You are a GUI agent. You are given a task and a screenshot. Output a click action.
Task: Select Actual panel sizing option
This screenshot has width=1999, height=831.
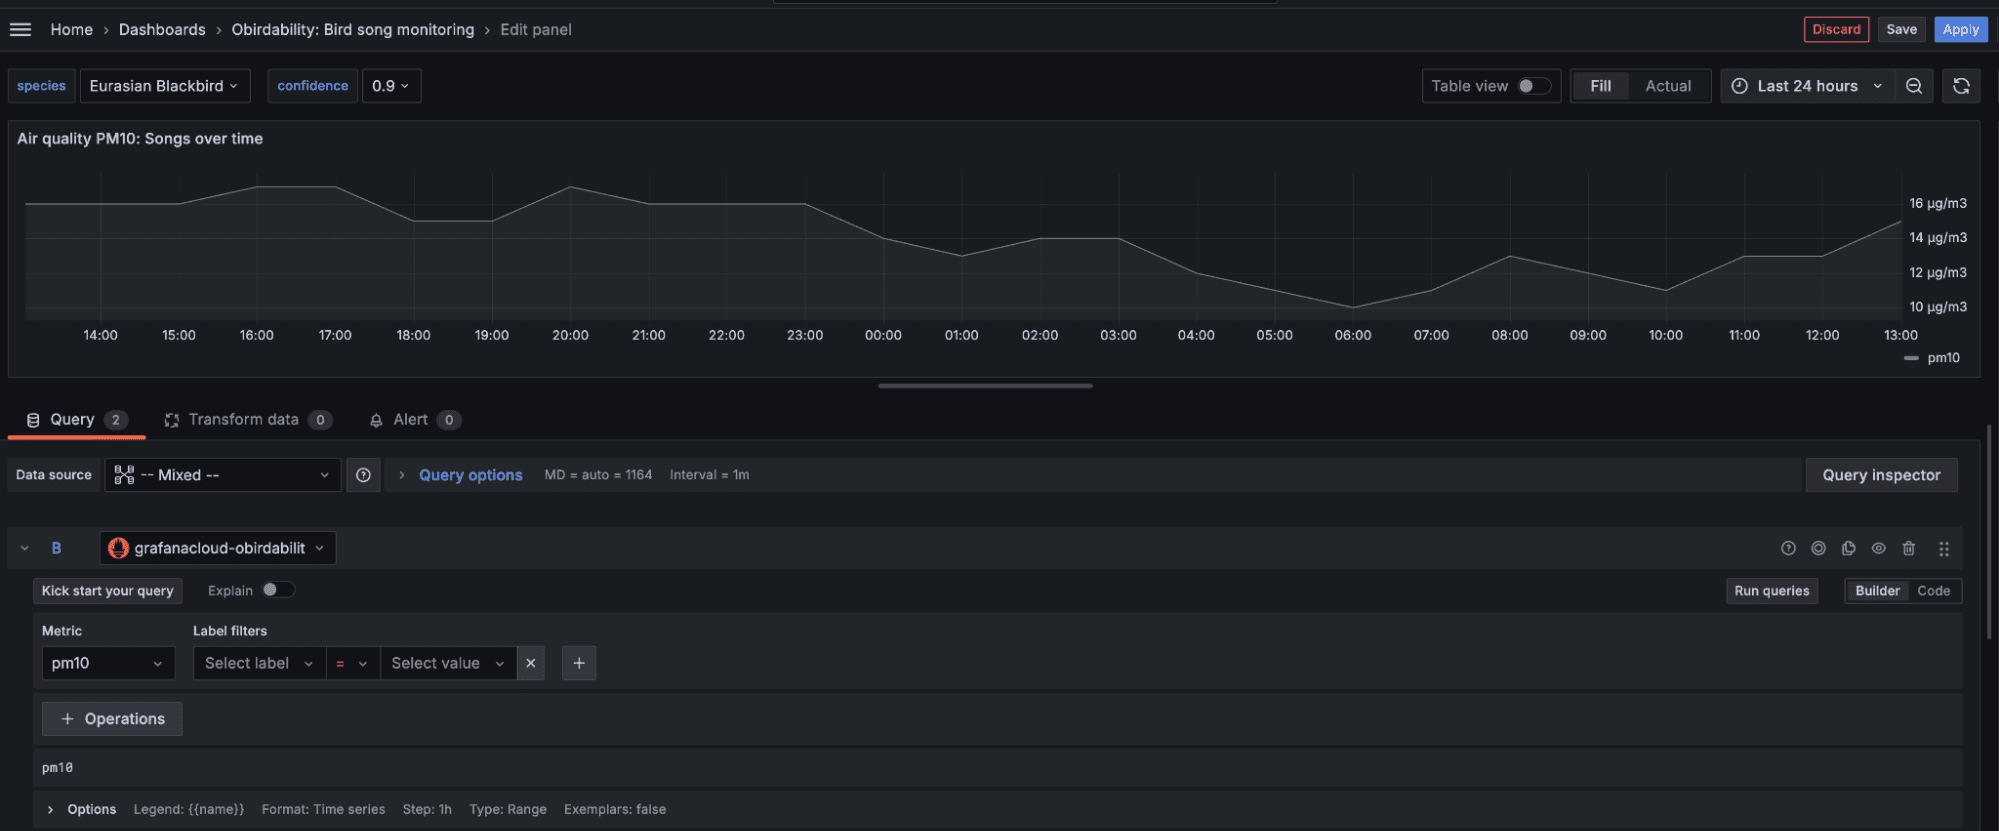1668,86
